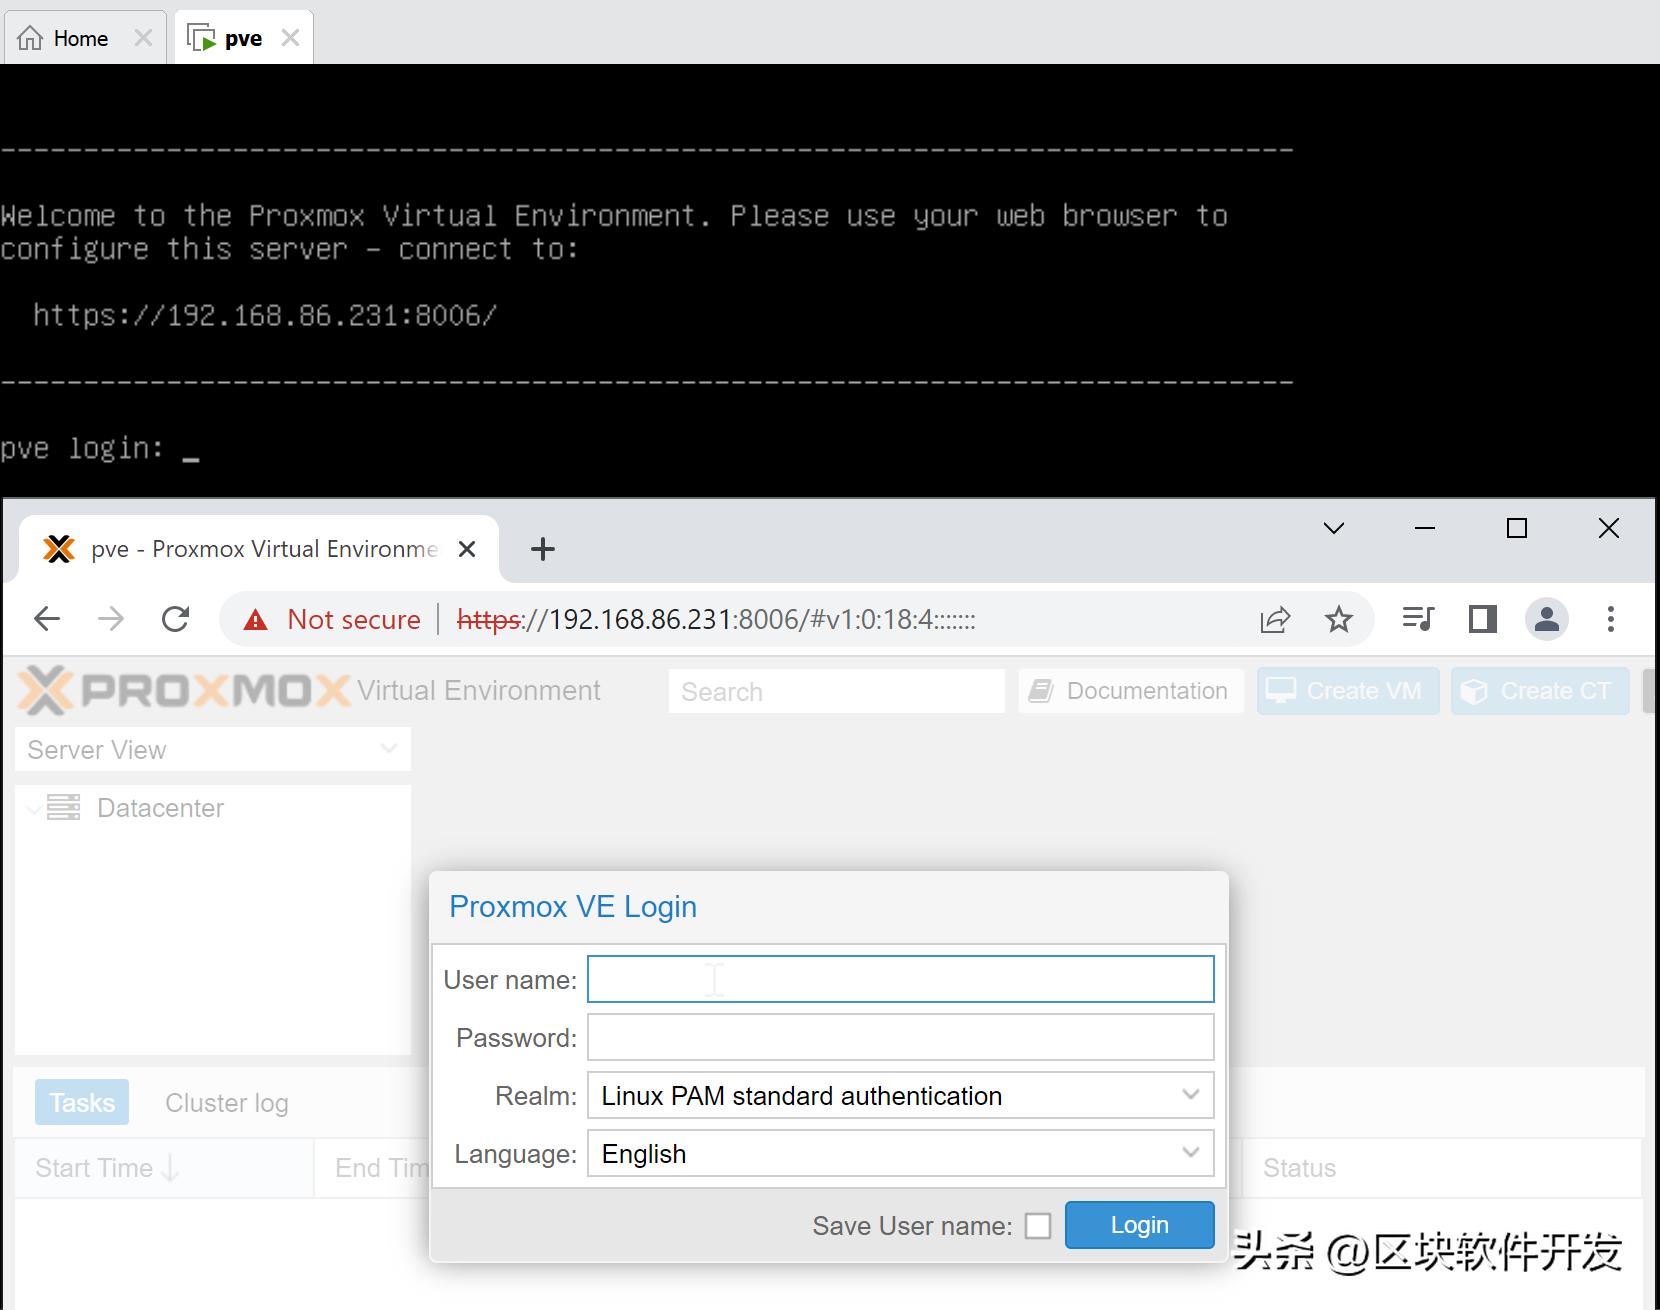Image resolution: width=1660 pixels, height=1310 pixels.
Task: Switch to the Home browser tab
Action: pos(70,37)
